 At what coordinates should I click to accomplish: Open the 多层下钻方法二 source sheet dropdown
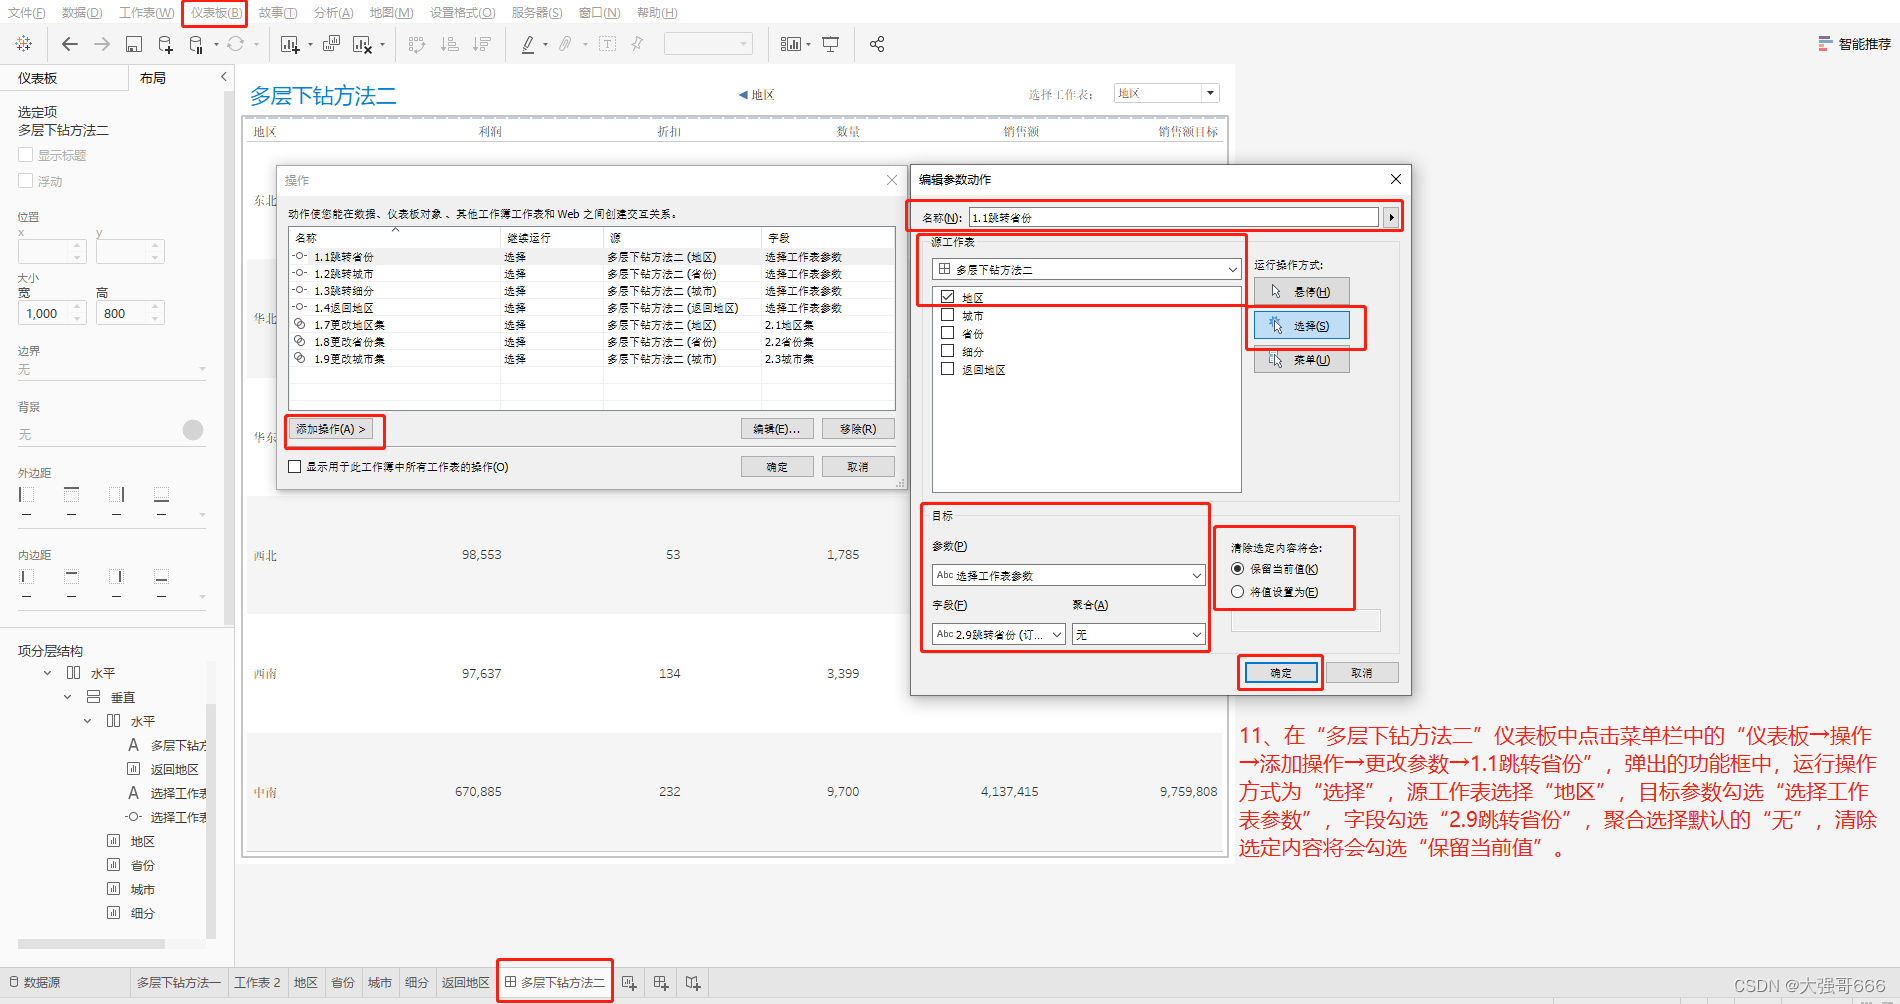tap(1086, 269)
